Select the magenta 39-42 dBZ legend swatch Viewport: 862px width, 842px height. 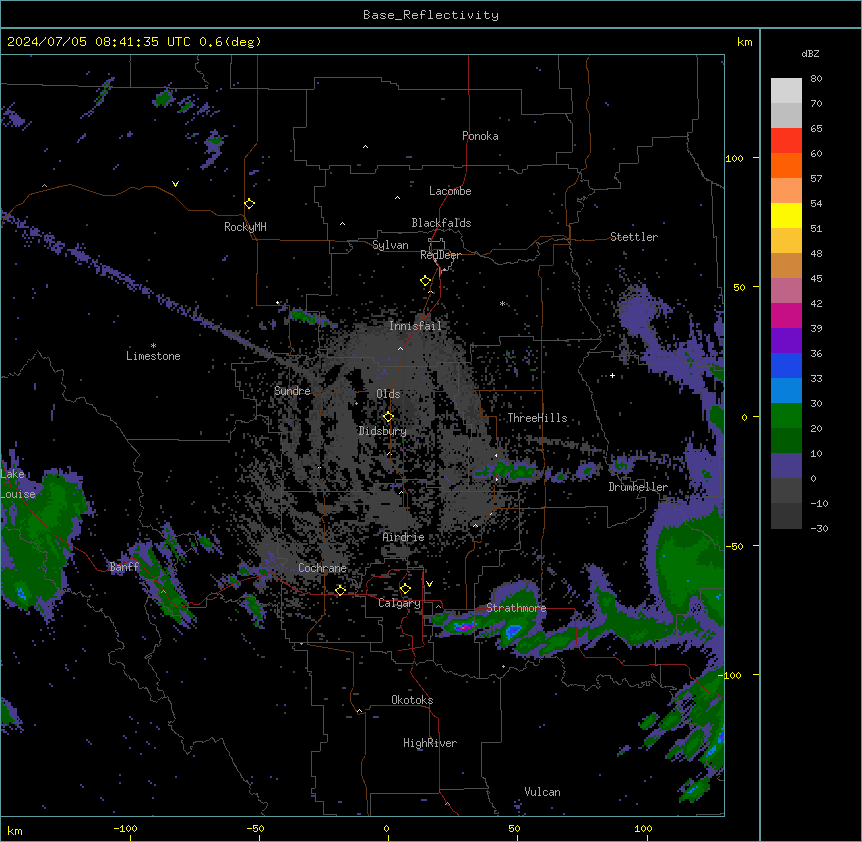(786, 315)
